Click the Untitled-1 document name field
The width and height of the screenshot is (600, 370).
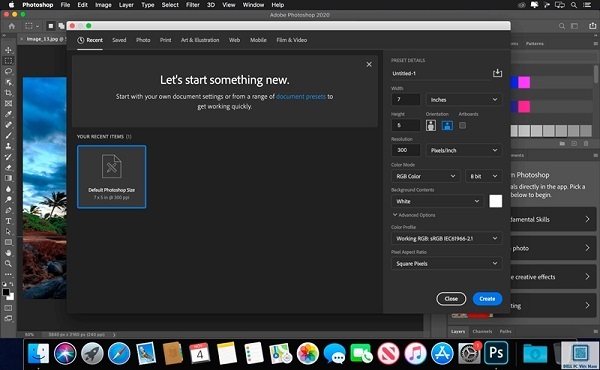tap(441, 73)
